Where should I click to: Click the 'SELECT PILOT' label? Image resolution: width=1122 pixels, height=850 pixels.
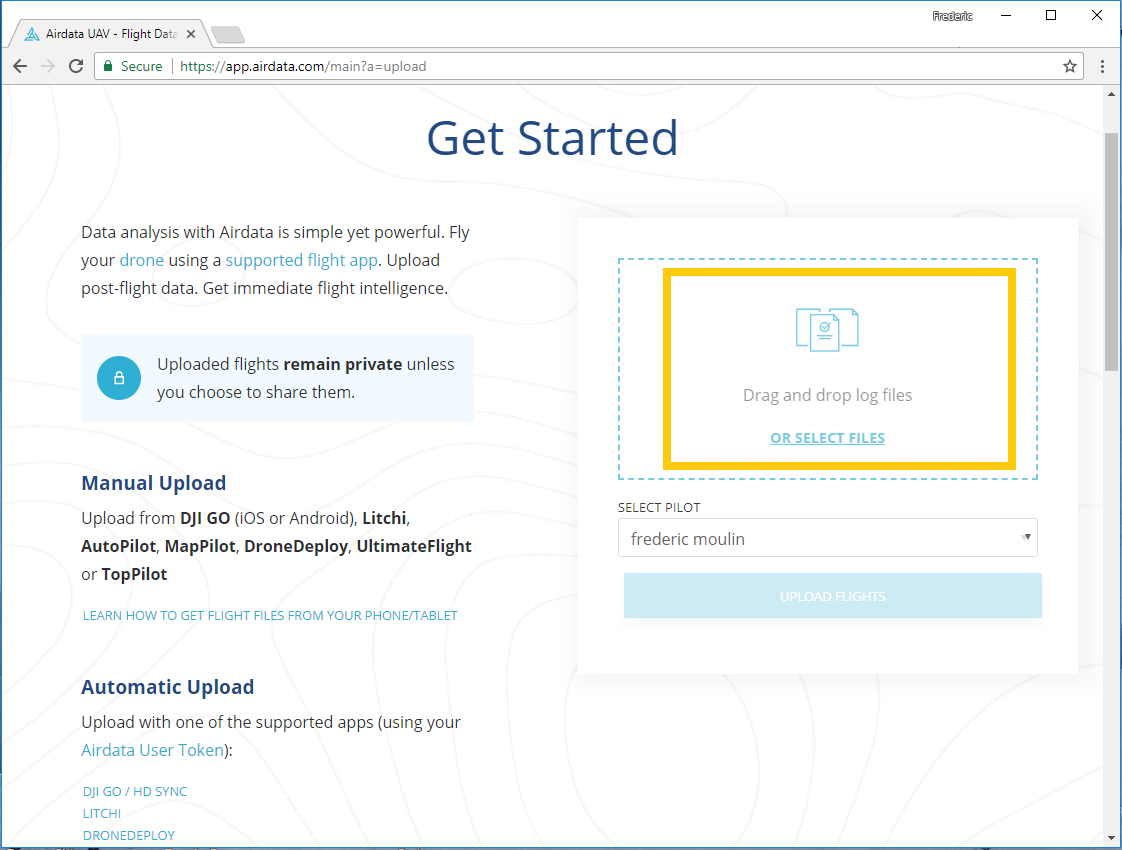pyautogui.click(x=659, y=507)
